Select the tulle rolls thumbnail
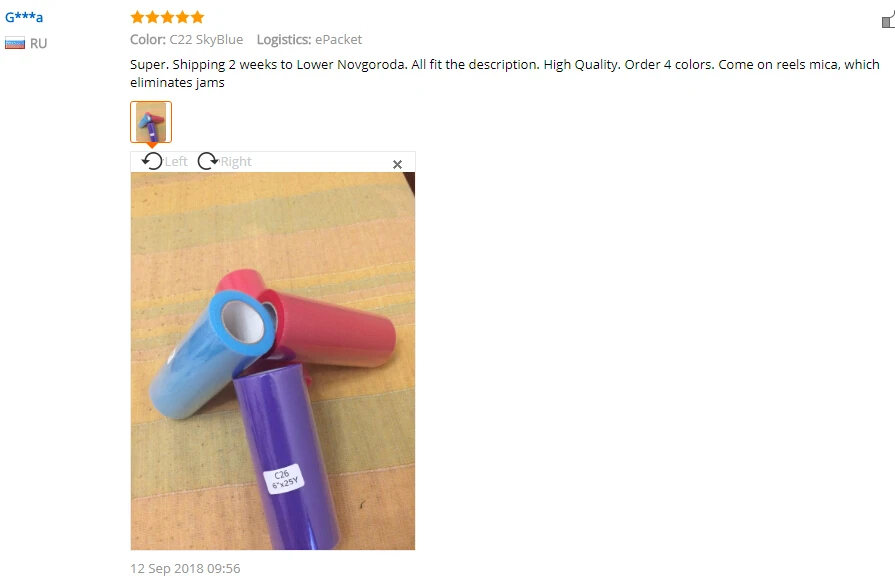The width and height of the screenshot is (895, 578). (x=151, y=122)
